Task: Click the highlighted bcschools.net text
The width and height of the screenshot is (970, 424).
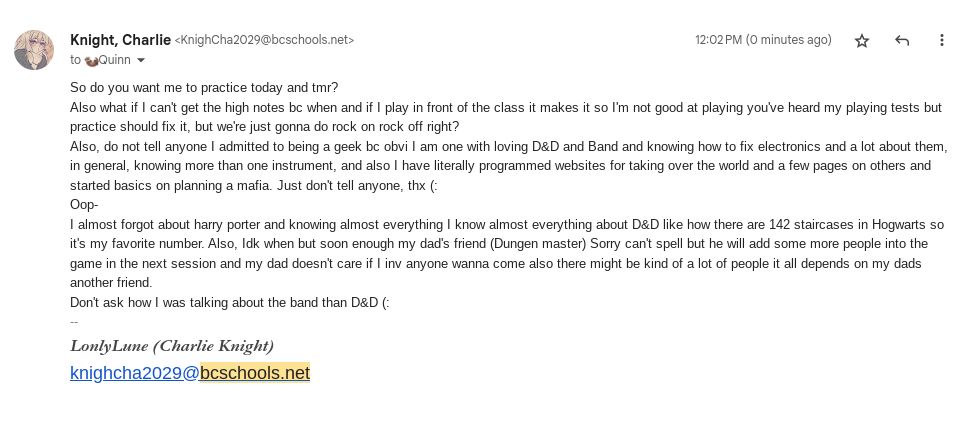Action: (254, 373)
